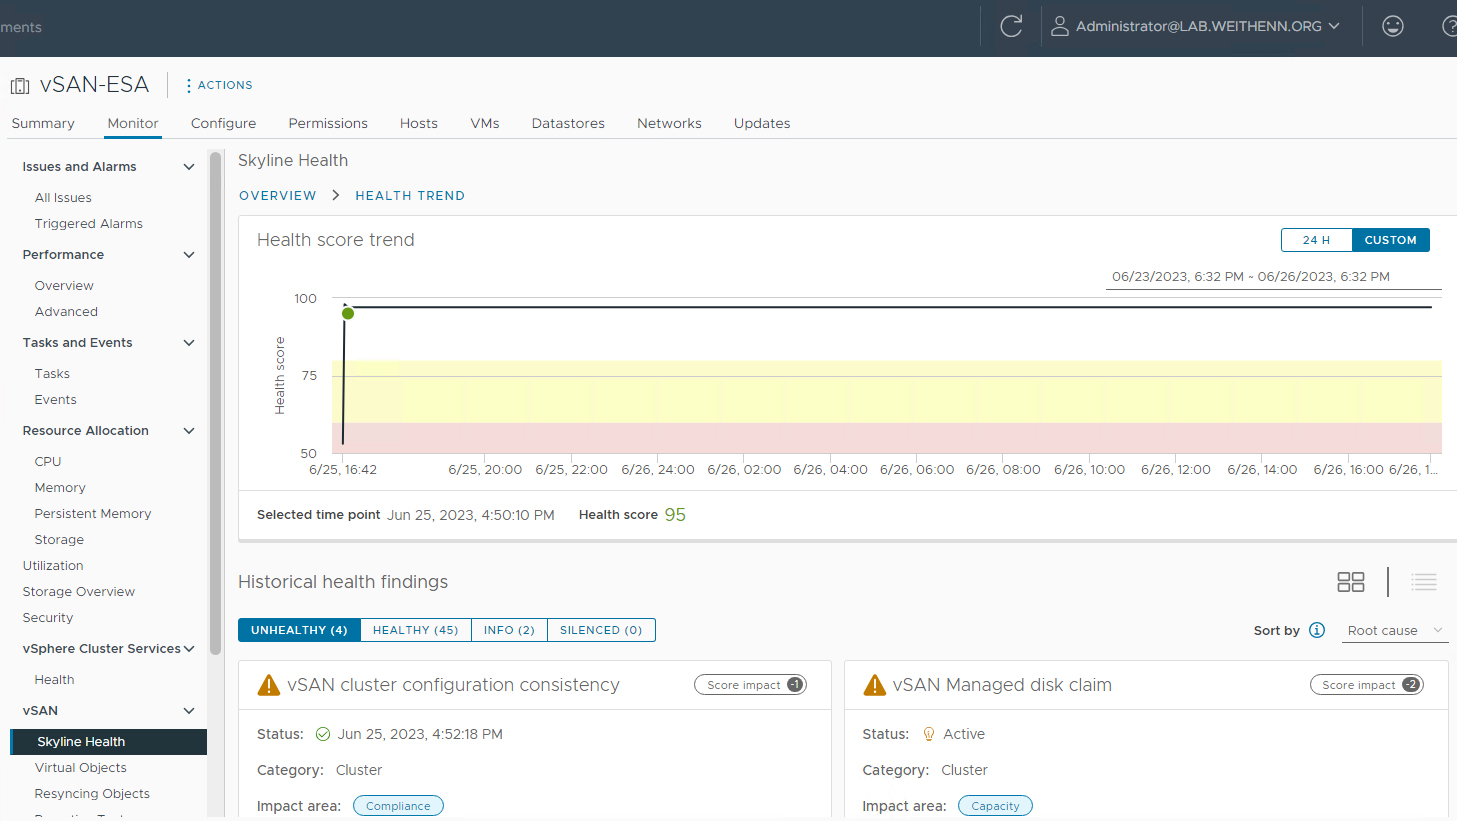Click the refresh icon in top bar
The image size is (1457, 821).
(1011, 26)
